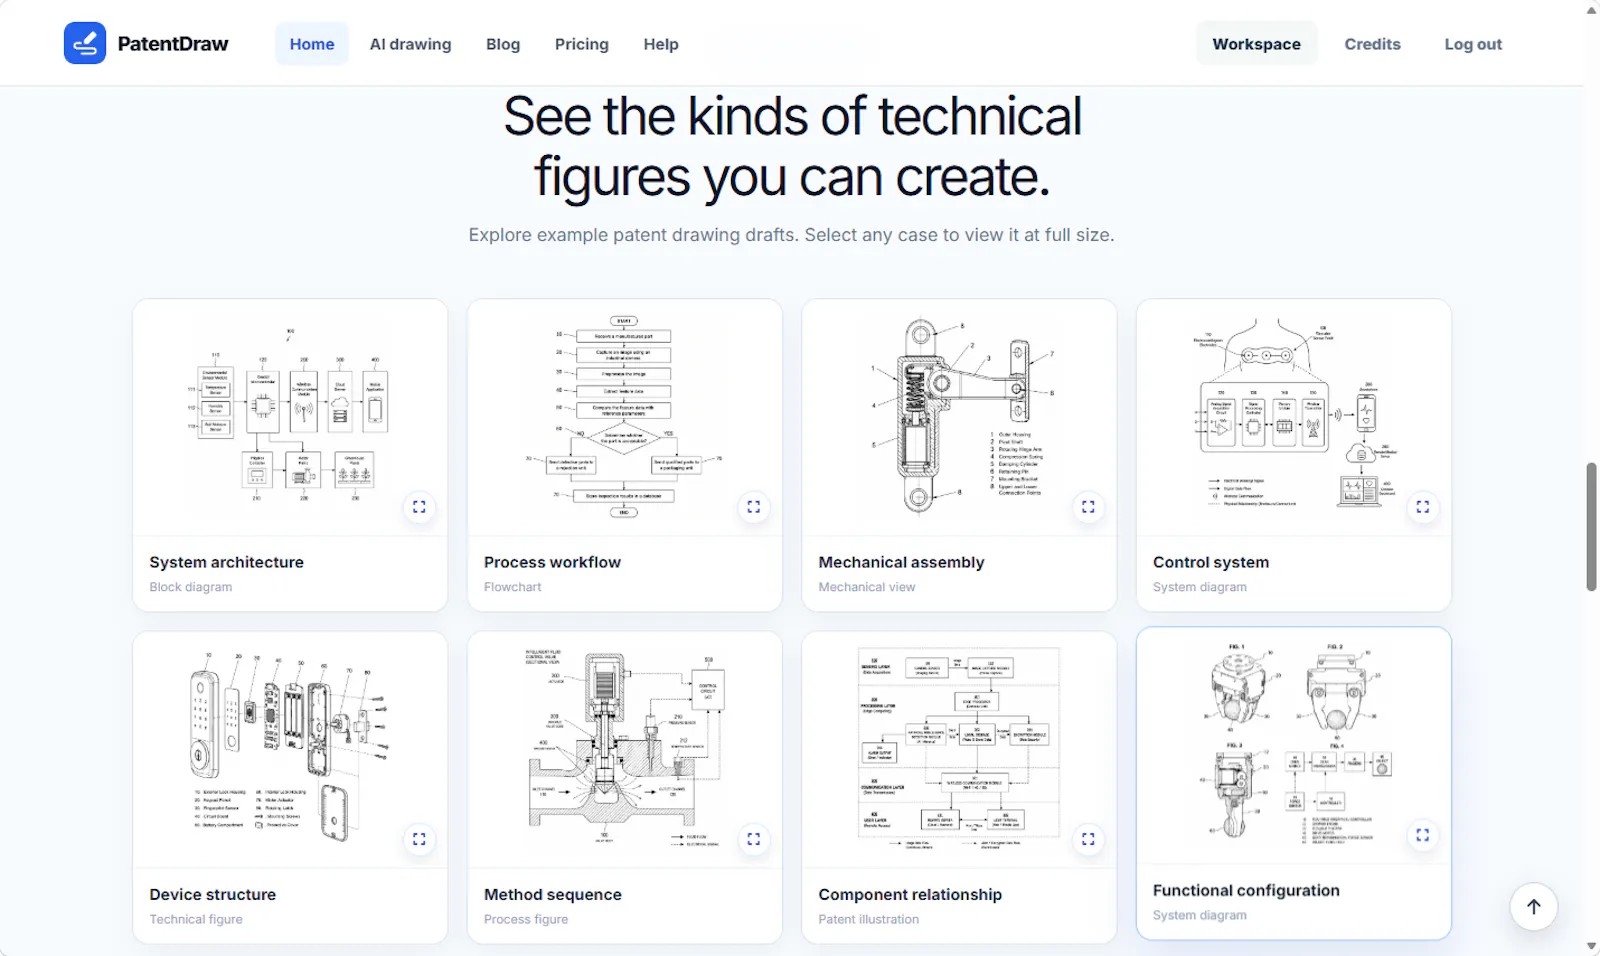The image size is (1600, 956).
Task: Expand the Device structure figure to full size
Action: (x=419, y=839)
